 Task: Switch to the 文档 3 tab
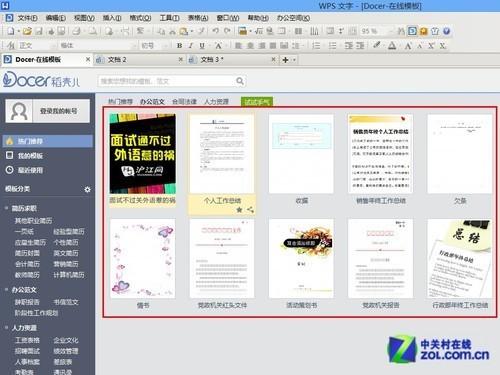click(232, 60)
